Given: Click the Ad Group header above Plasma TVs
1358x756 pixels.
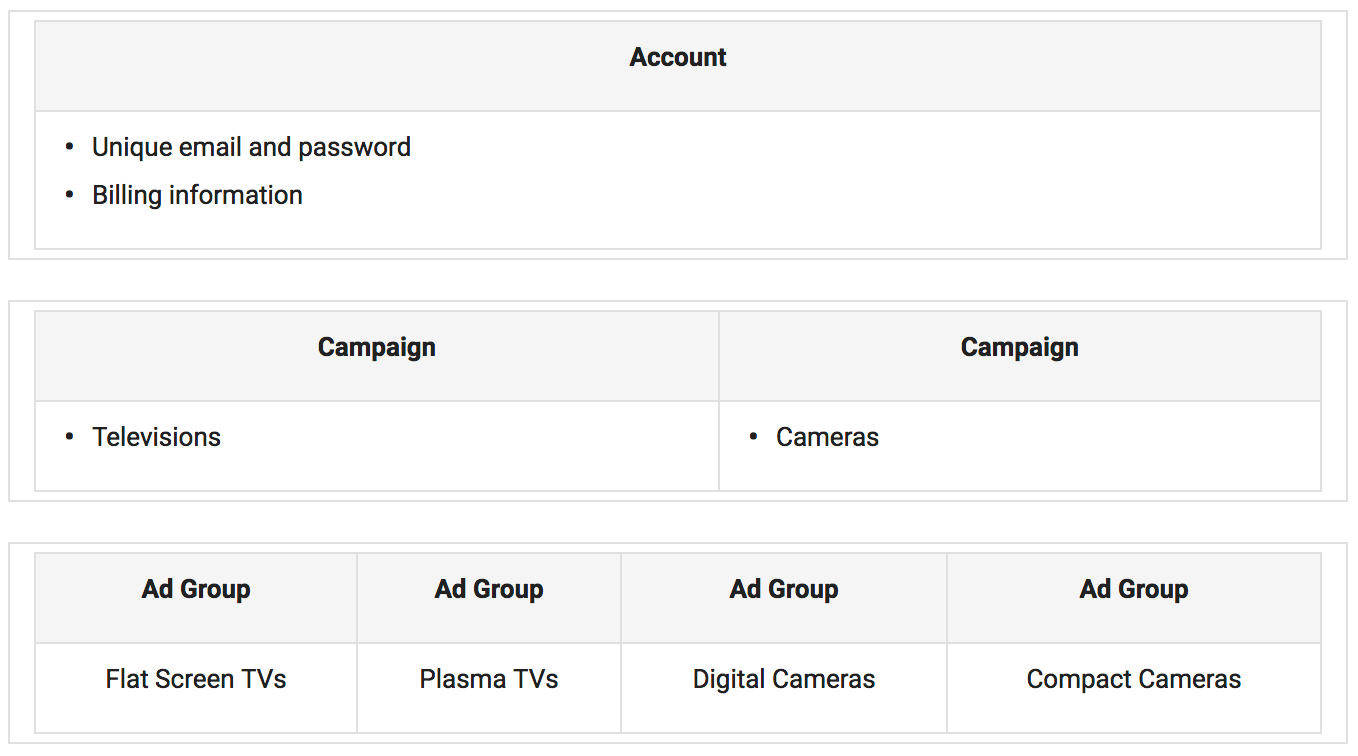Looking at the screenshot, I should tap(489, 590).
